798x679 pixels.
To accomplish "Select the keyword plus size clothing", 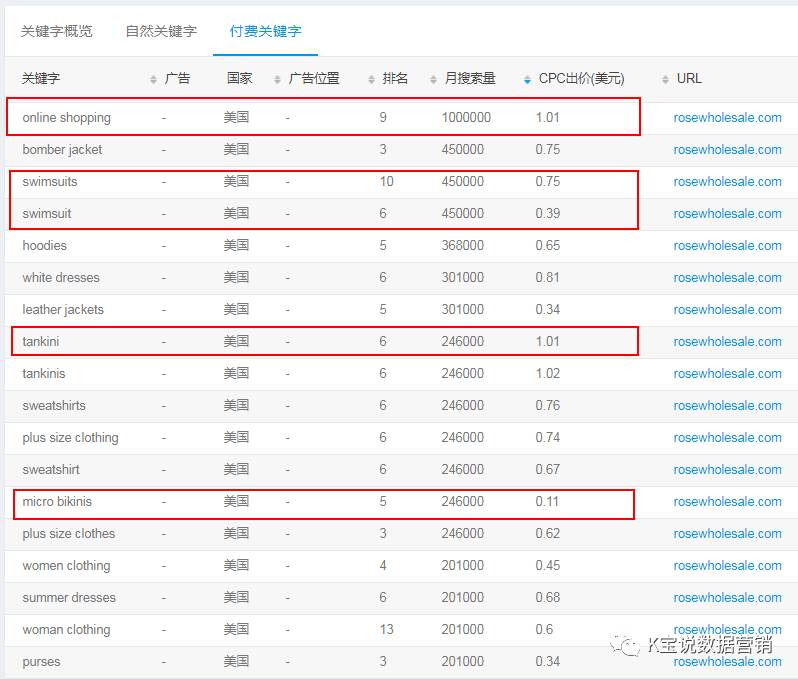I will click(x=70, y=438).
